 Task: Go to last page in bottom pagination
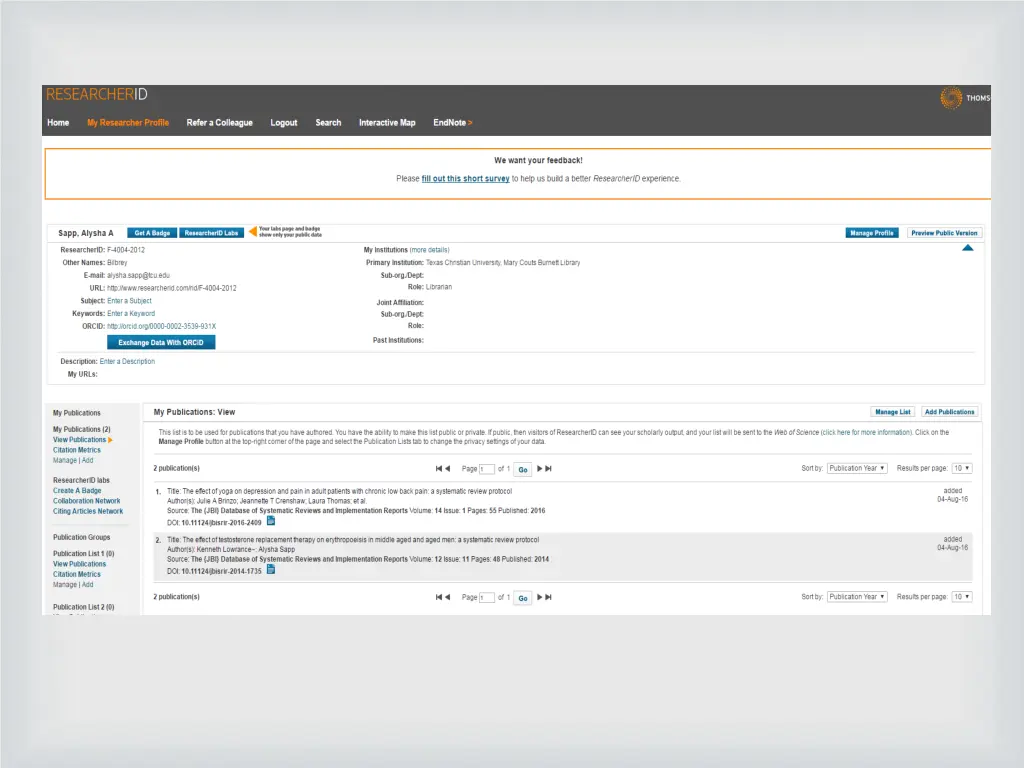click(x=549, y=597)
